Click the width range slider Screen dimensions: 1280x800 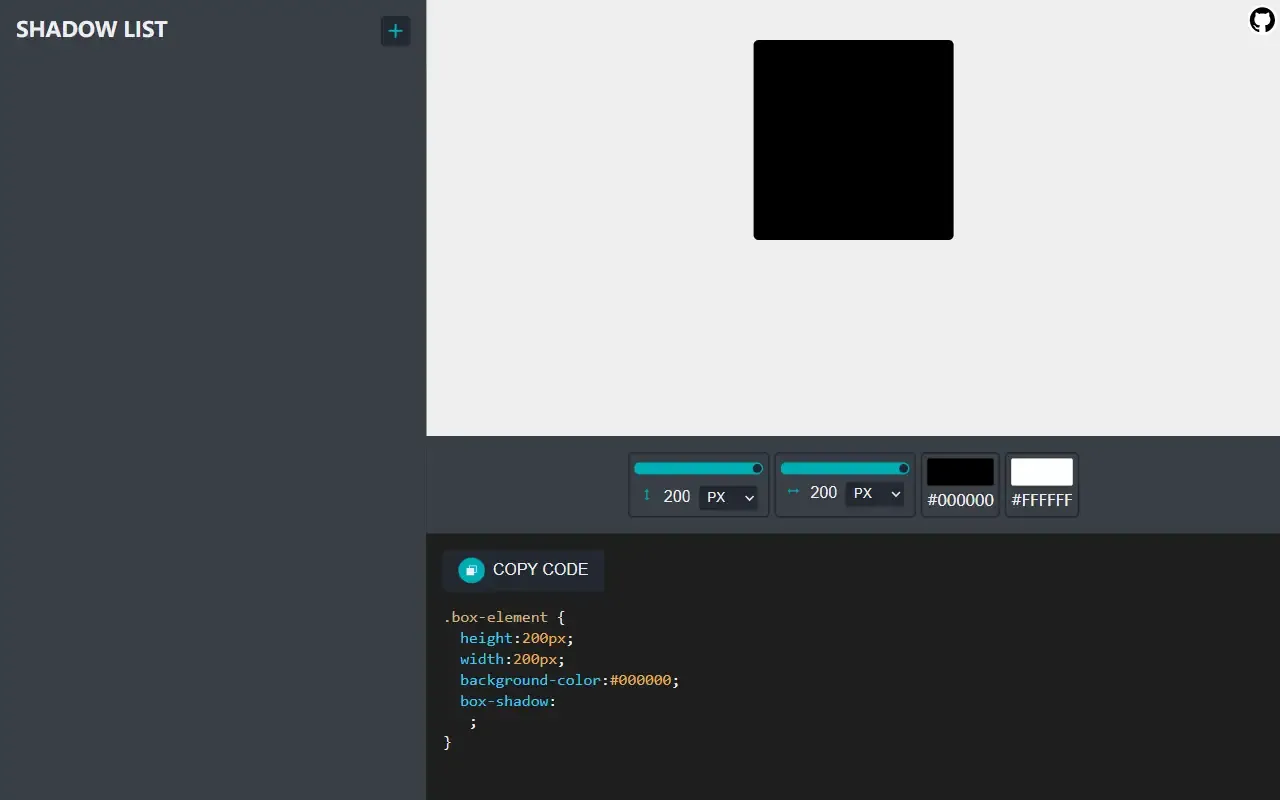point(845,468)
